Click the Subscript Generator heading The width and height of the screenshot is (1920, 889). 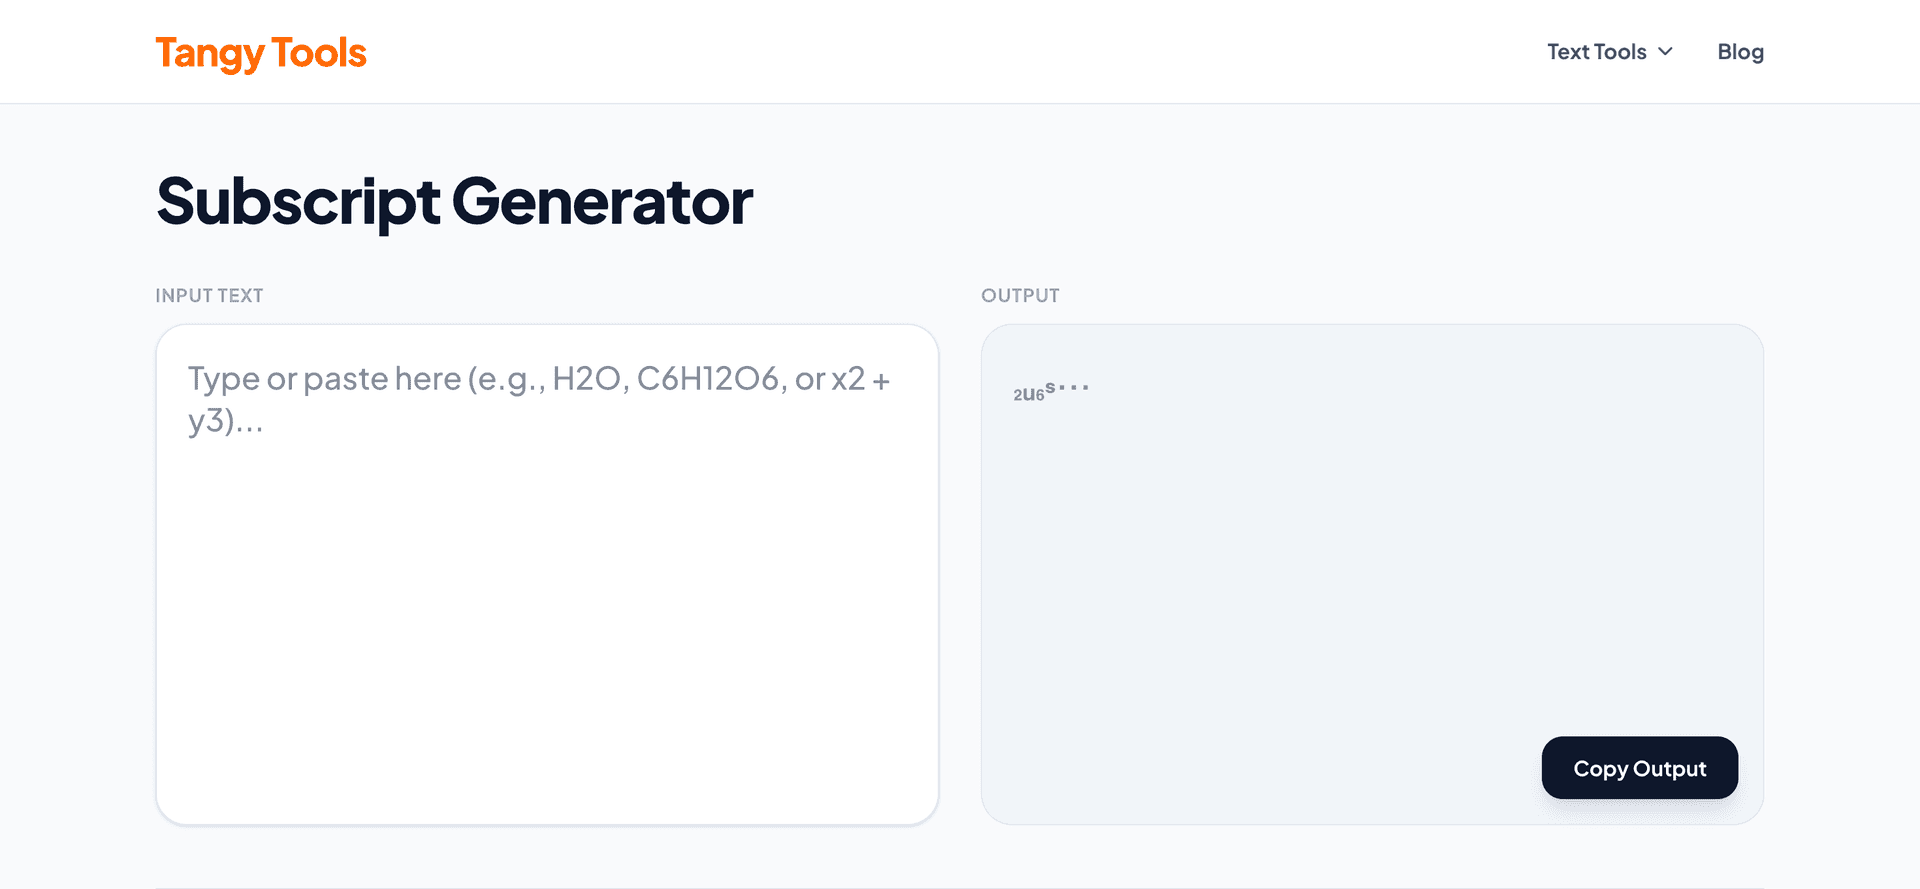(x=455, y=201)
